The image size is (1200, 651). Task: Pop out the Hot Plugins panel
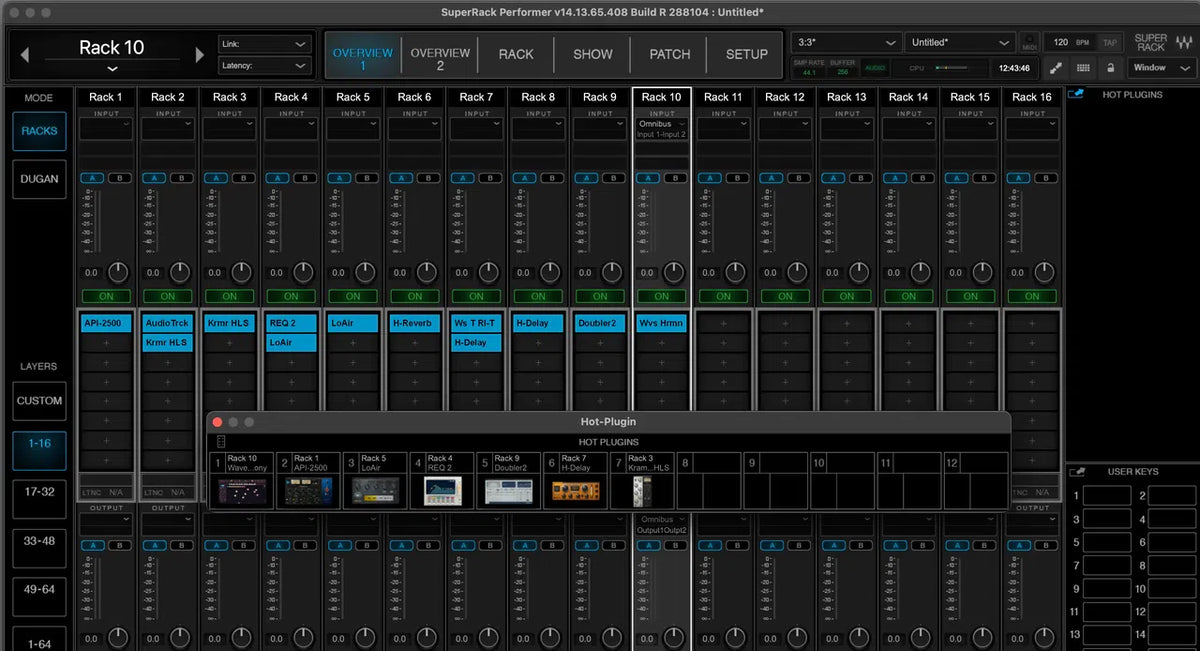coord(1077,94)
